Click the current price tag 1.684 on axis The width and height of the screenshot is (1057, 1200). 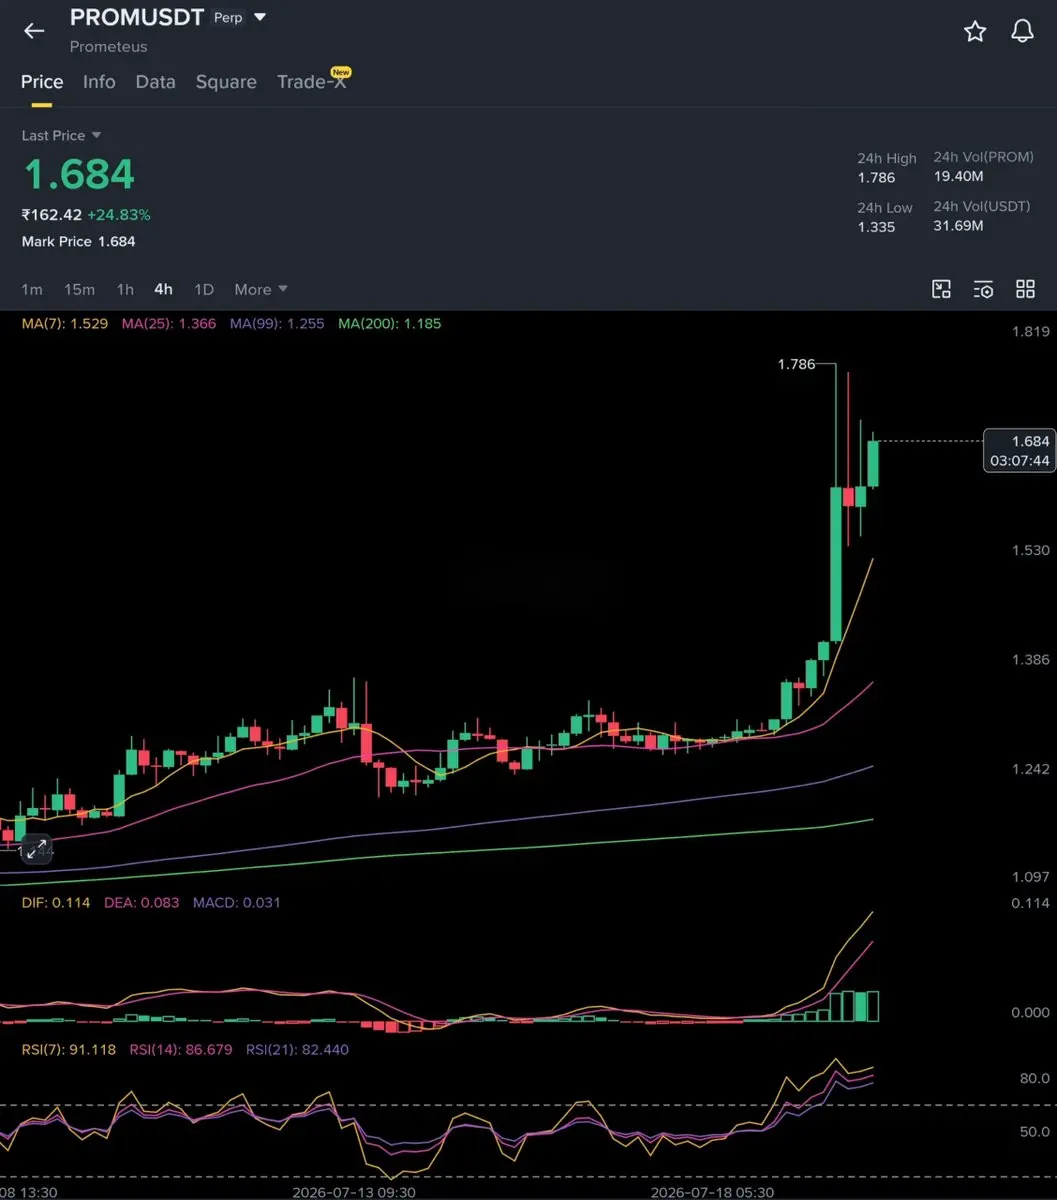(x=1019, y=450)
